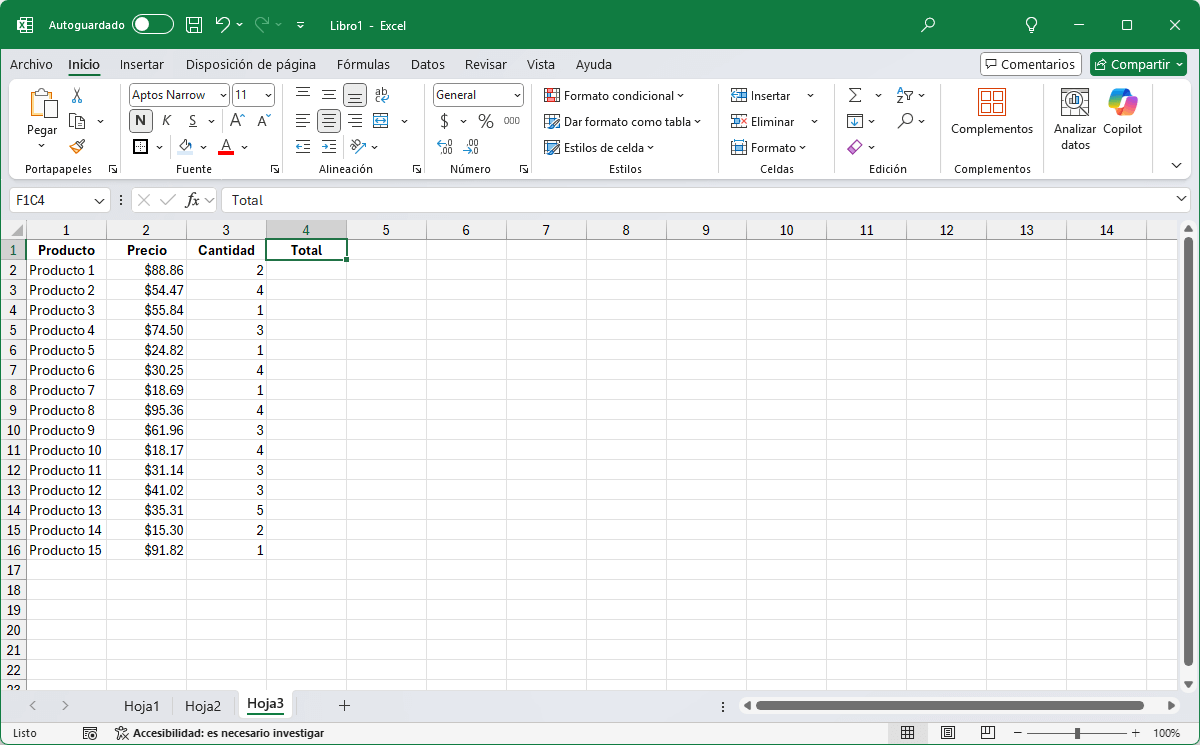Toggle middle vertical alignment
Viewport: 1200px width, 745px height.
[x=329, y=95]
